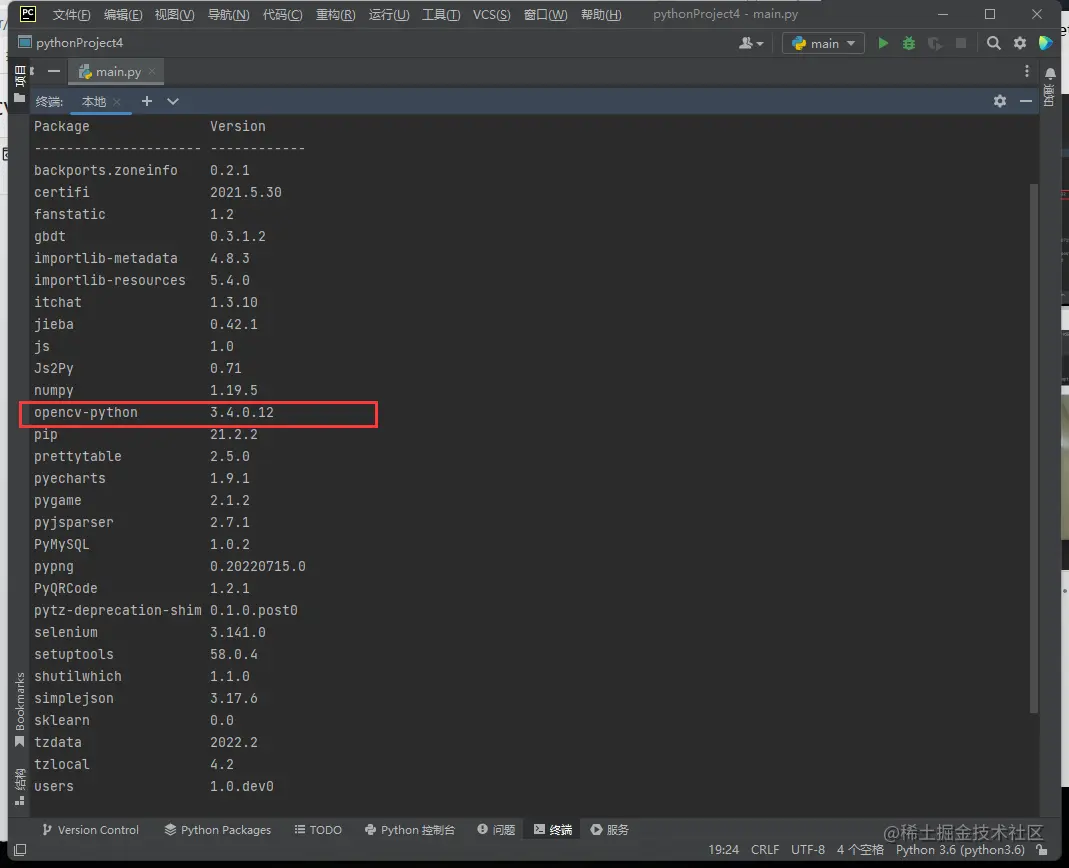Open the 视图(V) menu
Screen dimensions: 1069x868
(x=175, y=14)
